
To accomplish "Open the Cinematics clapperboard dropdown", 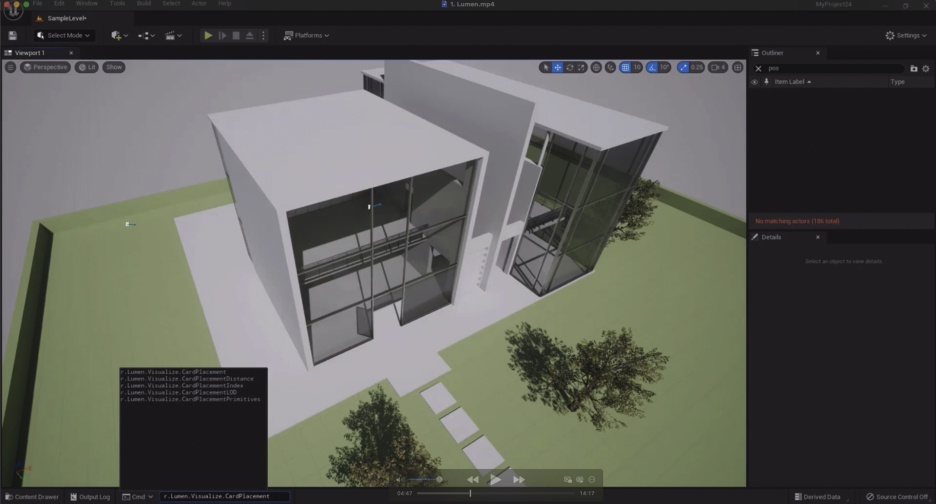I will click(x=173, y=36).
